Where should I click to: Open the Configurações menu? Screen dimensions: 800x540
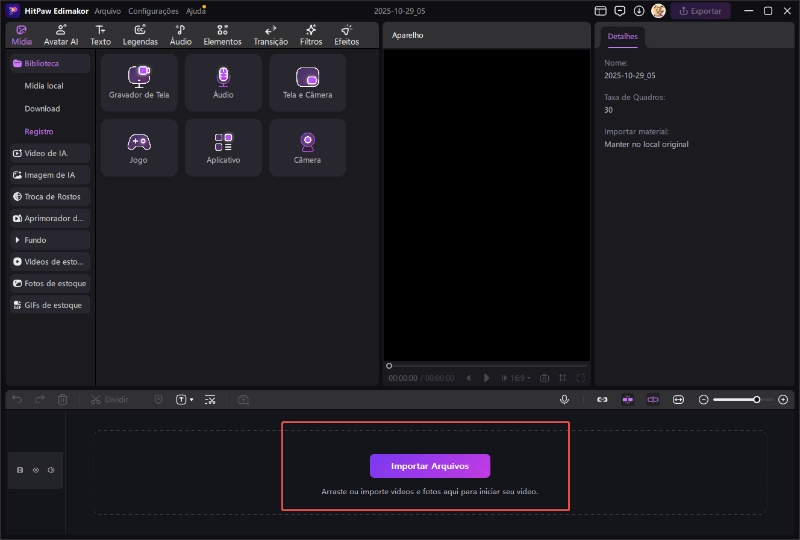point(153,11)
